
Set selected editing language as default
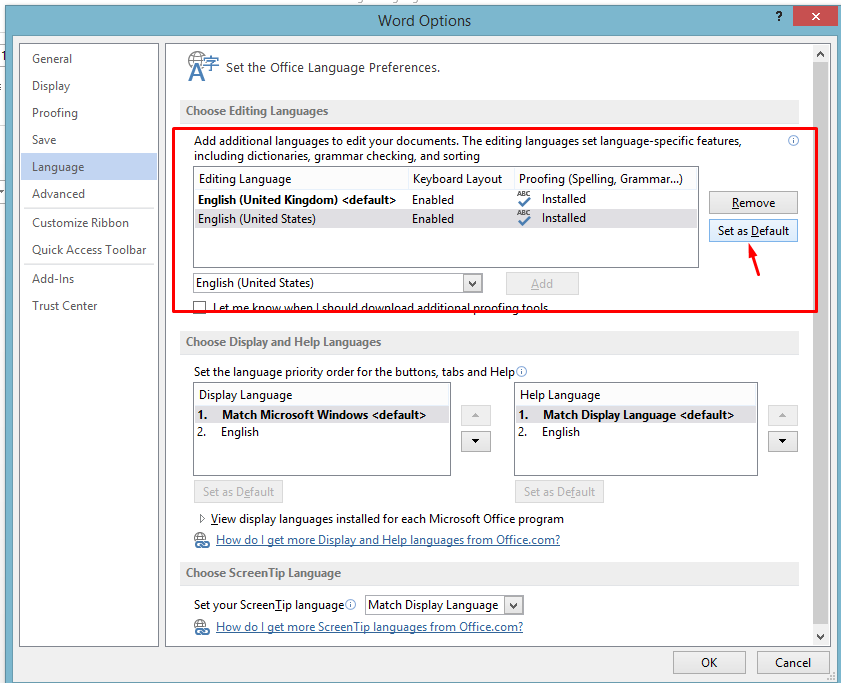753,231
